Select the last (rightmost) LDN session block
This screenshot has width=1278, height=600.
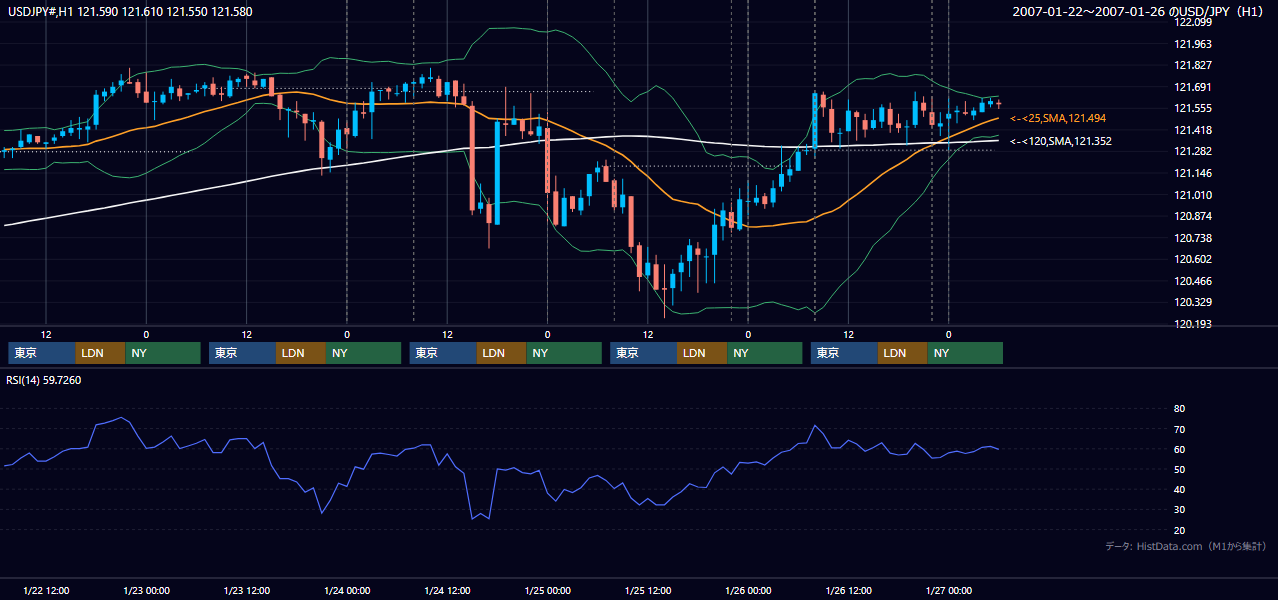903,353
